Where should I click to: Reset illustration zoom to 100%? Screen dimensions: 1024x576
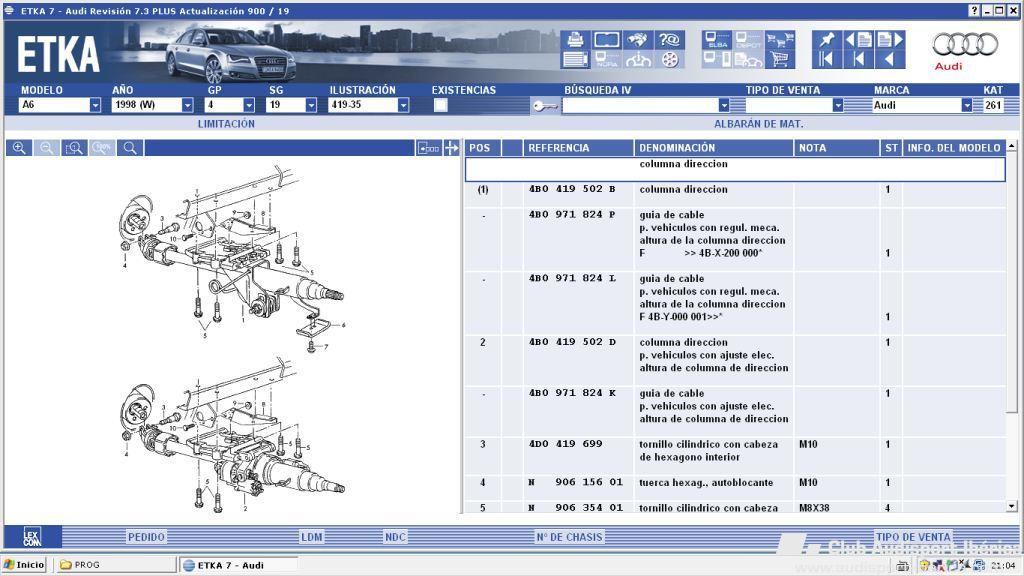pyautogui.click(x=102, y=148)
